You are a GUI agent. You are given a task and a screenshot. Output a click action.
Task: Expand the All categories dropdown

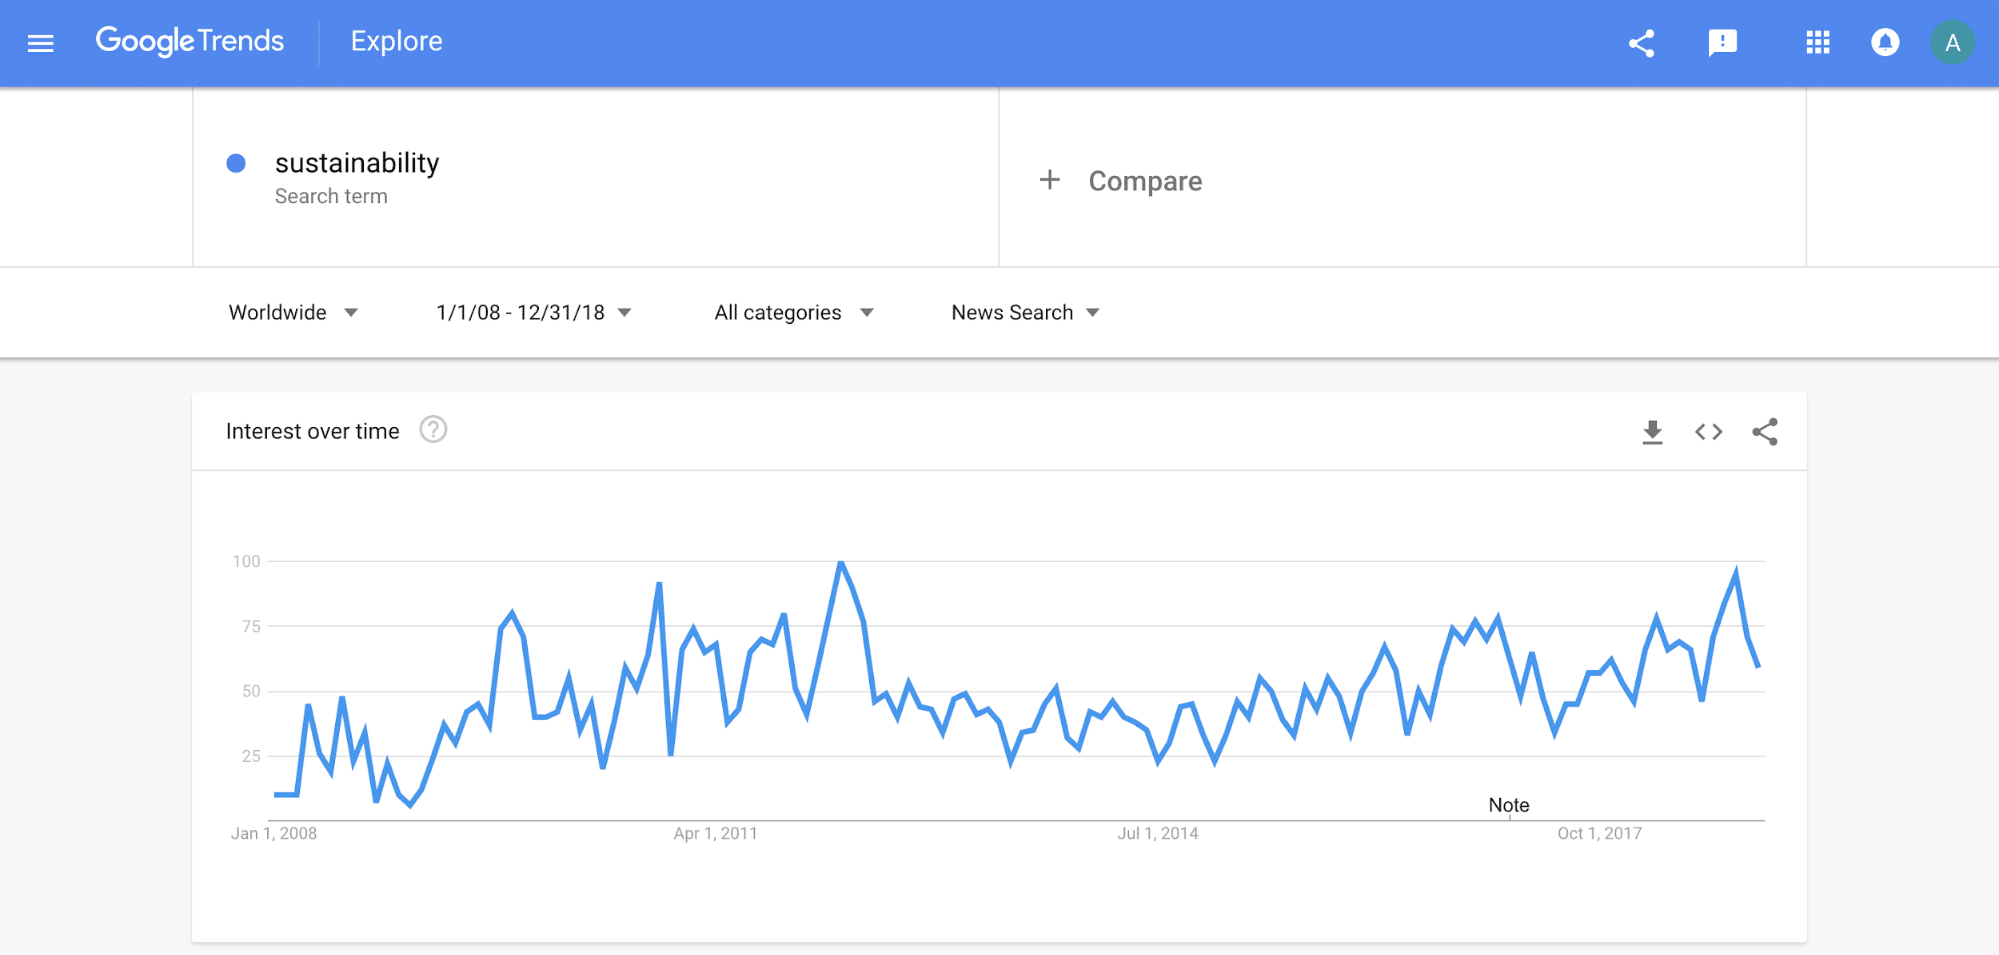point(794,312)
